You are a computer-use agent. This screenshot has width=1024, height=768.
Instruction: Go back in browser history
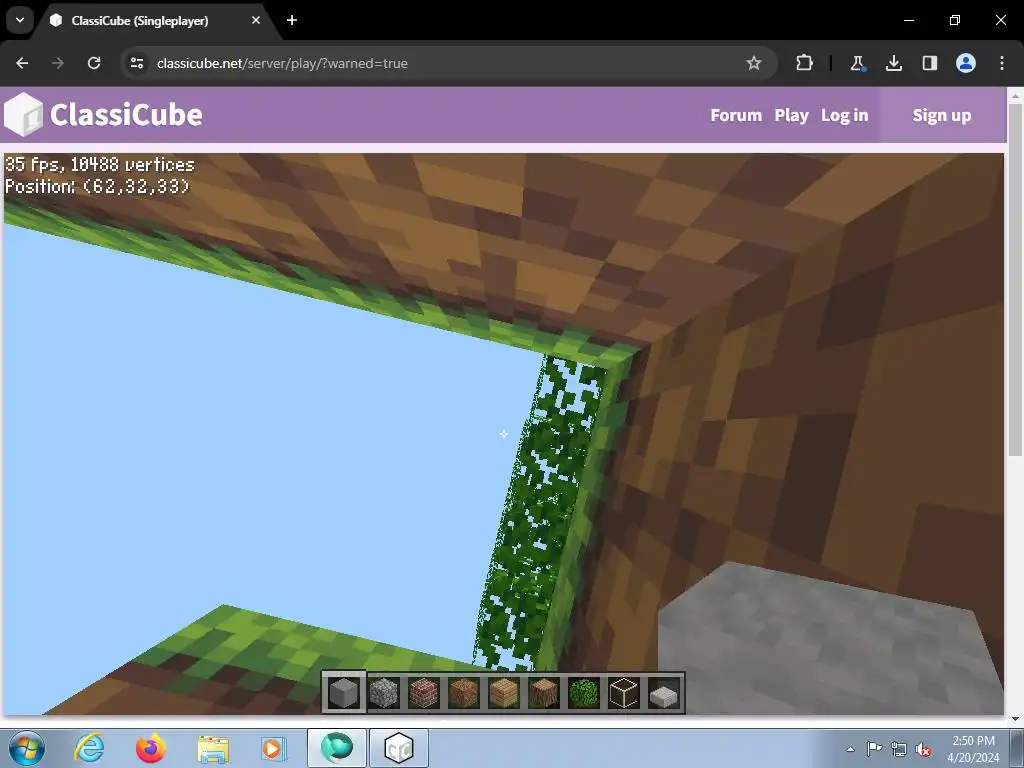point(22,63)
